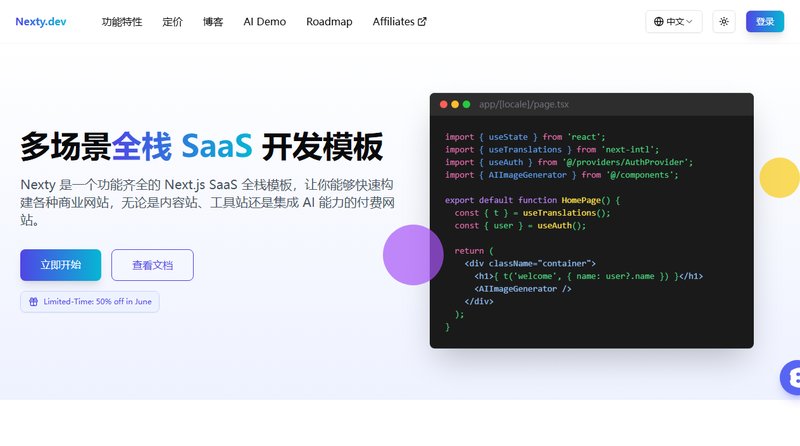Open the AI Demo page
The image size is (800, 446).
[264, 21]
